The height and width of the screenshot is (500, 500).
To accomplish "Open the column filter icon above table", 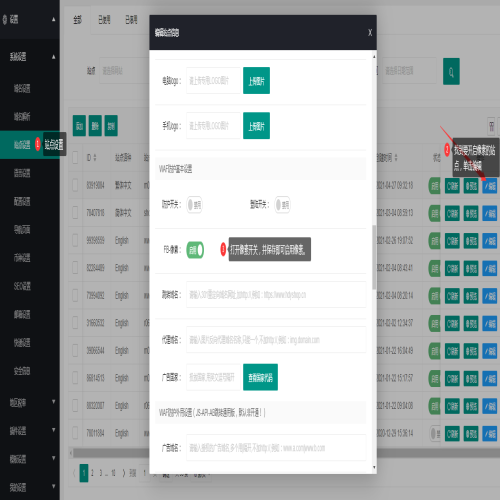I will coord(491,126).
